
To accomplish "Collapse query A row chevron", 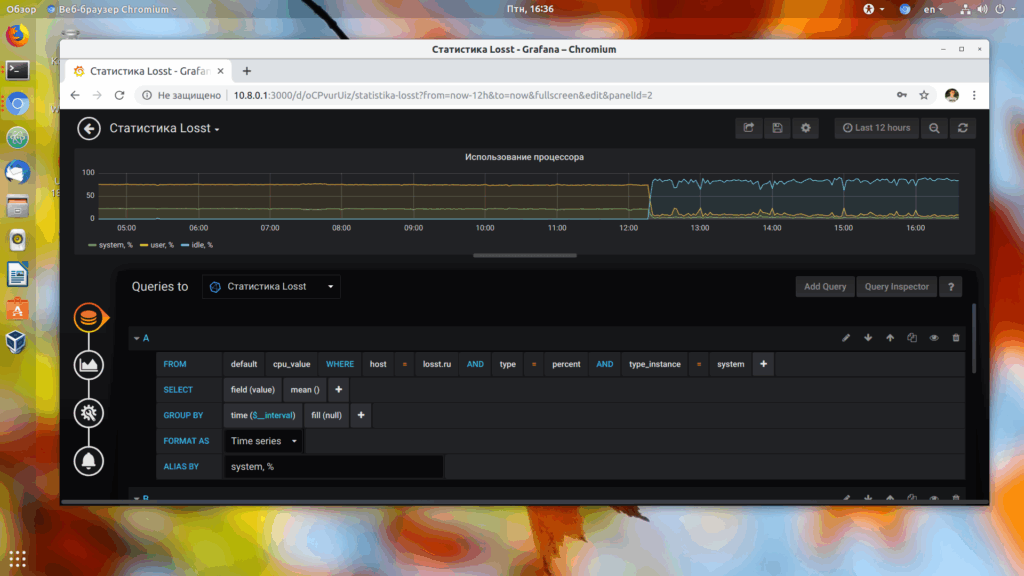I will [136, 338].
